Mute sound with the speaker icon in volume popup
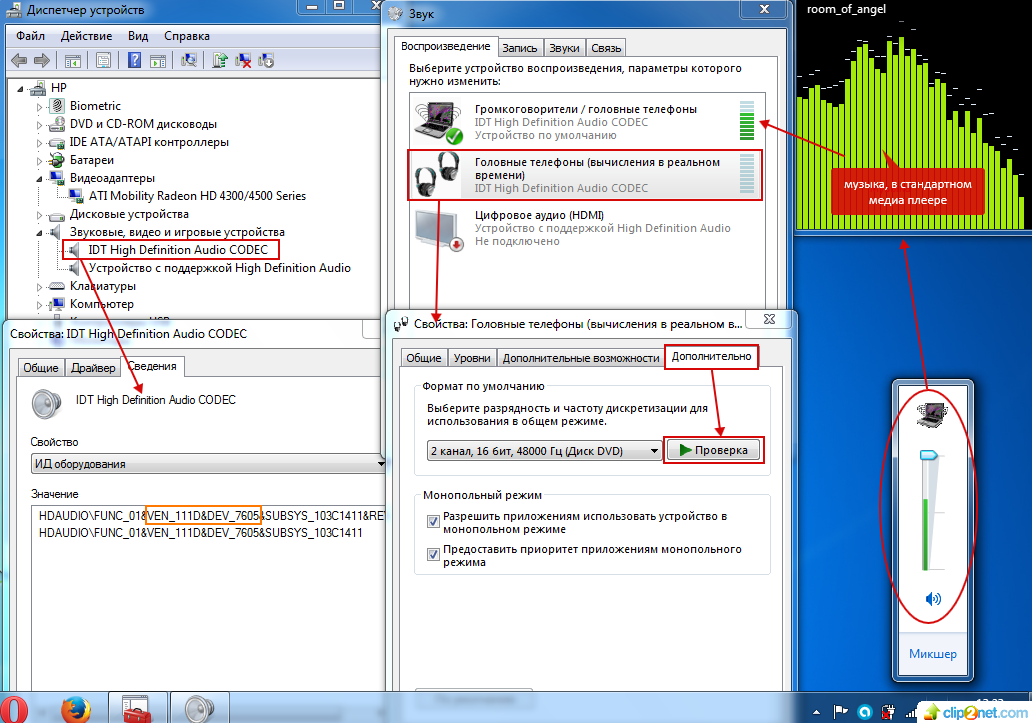This screenshot has height=723, width=1032. tap(933, 599)
